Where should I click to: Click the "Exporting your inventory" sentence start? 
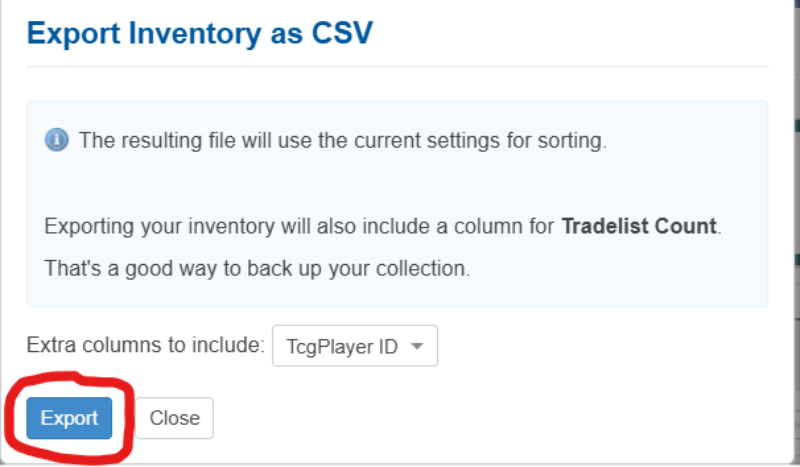tap(130, 225)
